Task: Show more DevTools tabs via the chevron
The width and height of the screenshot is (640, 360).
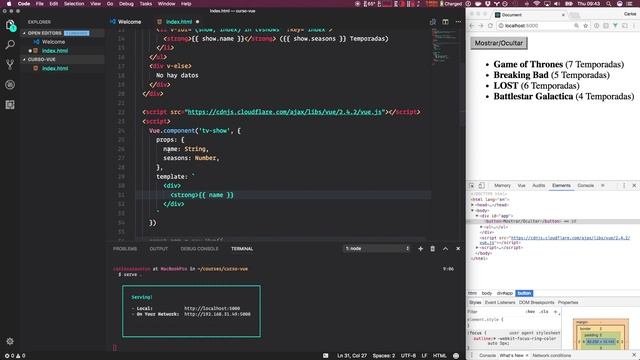Action: pyautogui.click(x=602, y=186)
